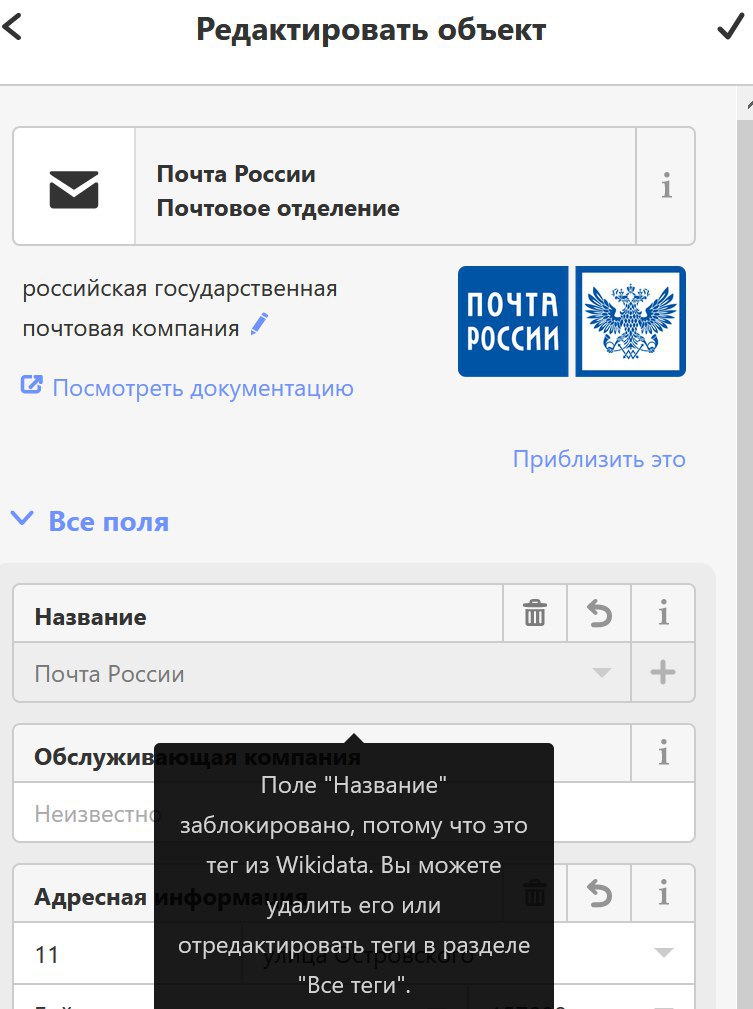Click the российская государственная почтовая компания description
753x1009 pixels.
(x=180, y=308)
